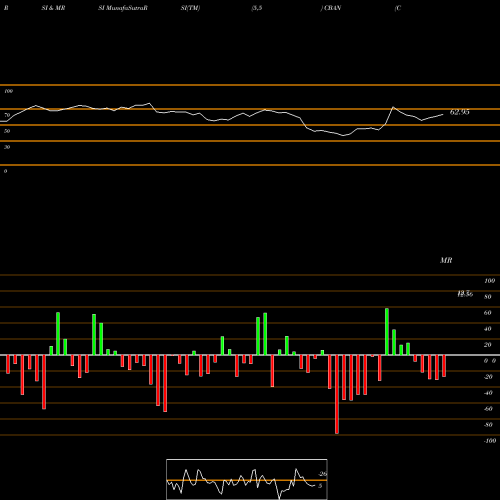Click the tallest red histogram bar
The height and width of the screenshot is (500, 500).
[337, 394]
